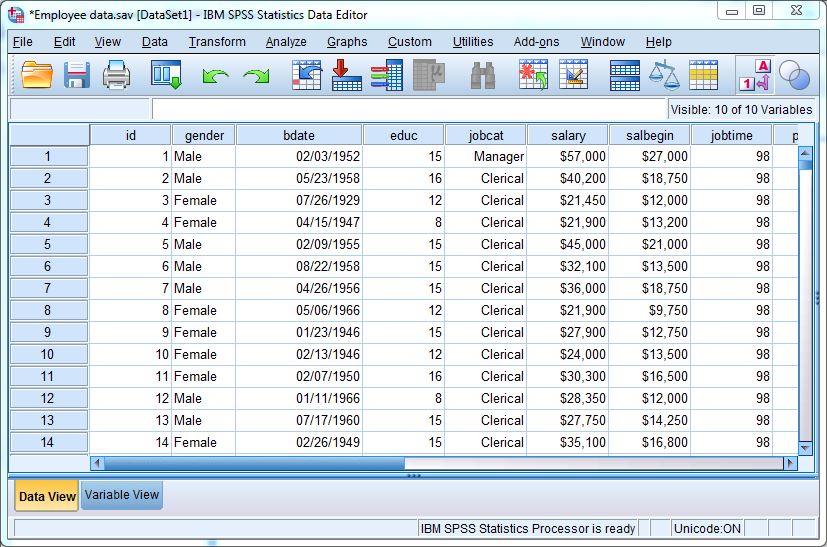This screenshot has width=827, height=547.
Task: Open the Recall recently used dialogs icon
Action: [x=165, y=75]
